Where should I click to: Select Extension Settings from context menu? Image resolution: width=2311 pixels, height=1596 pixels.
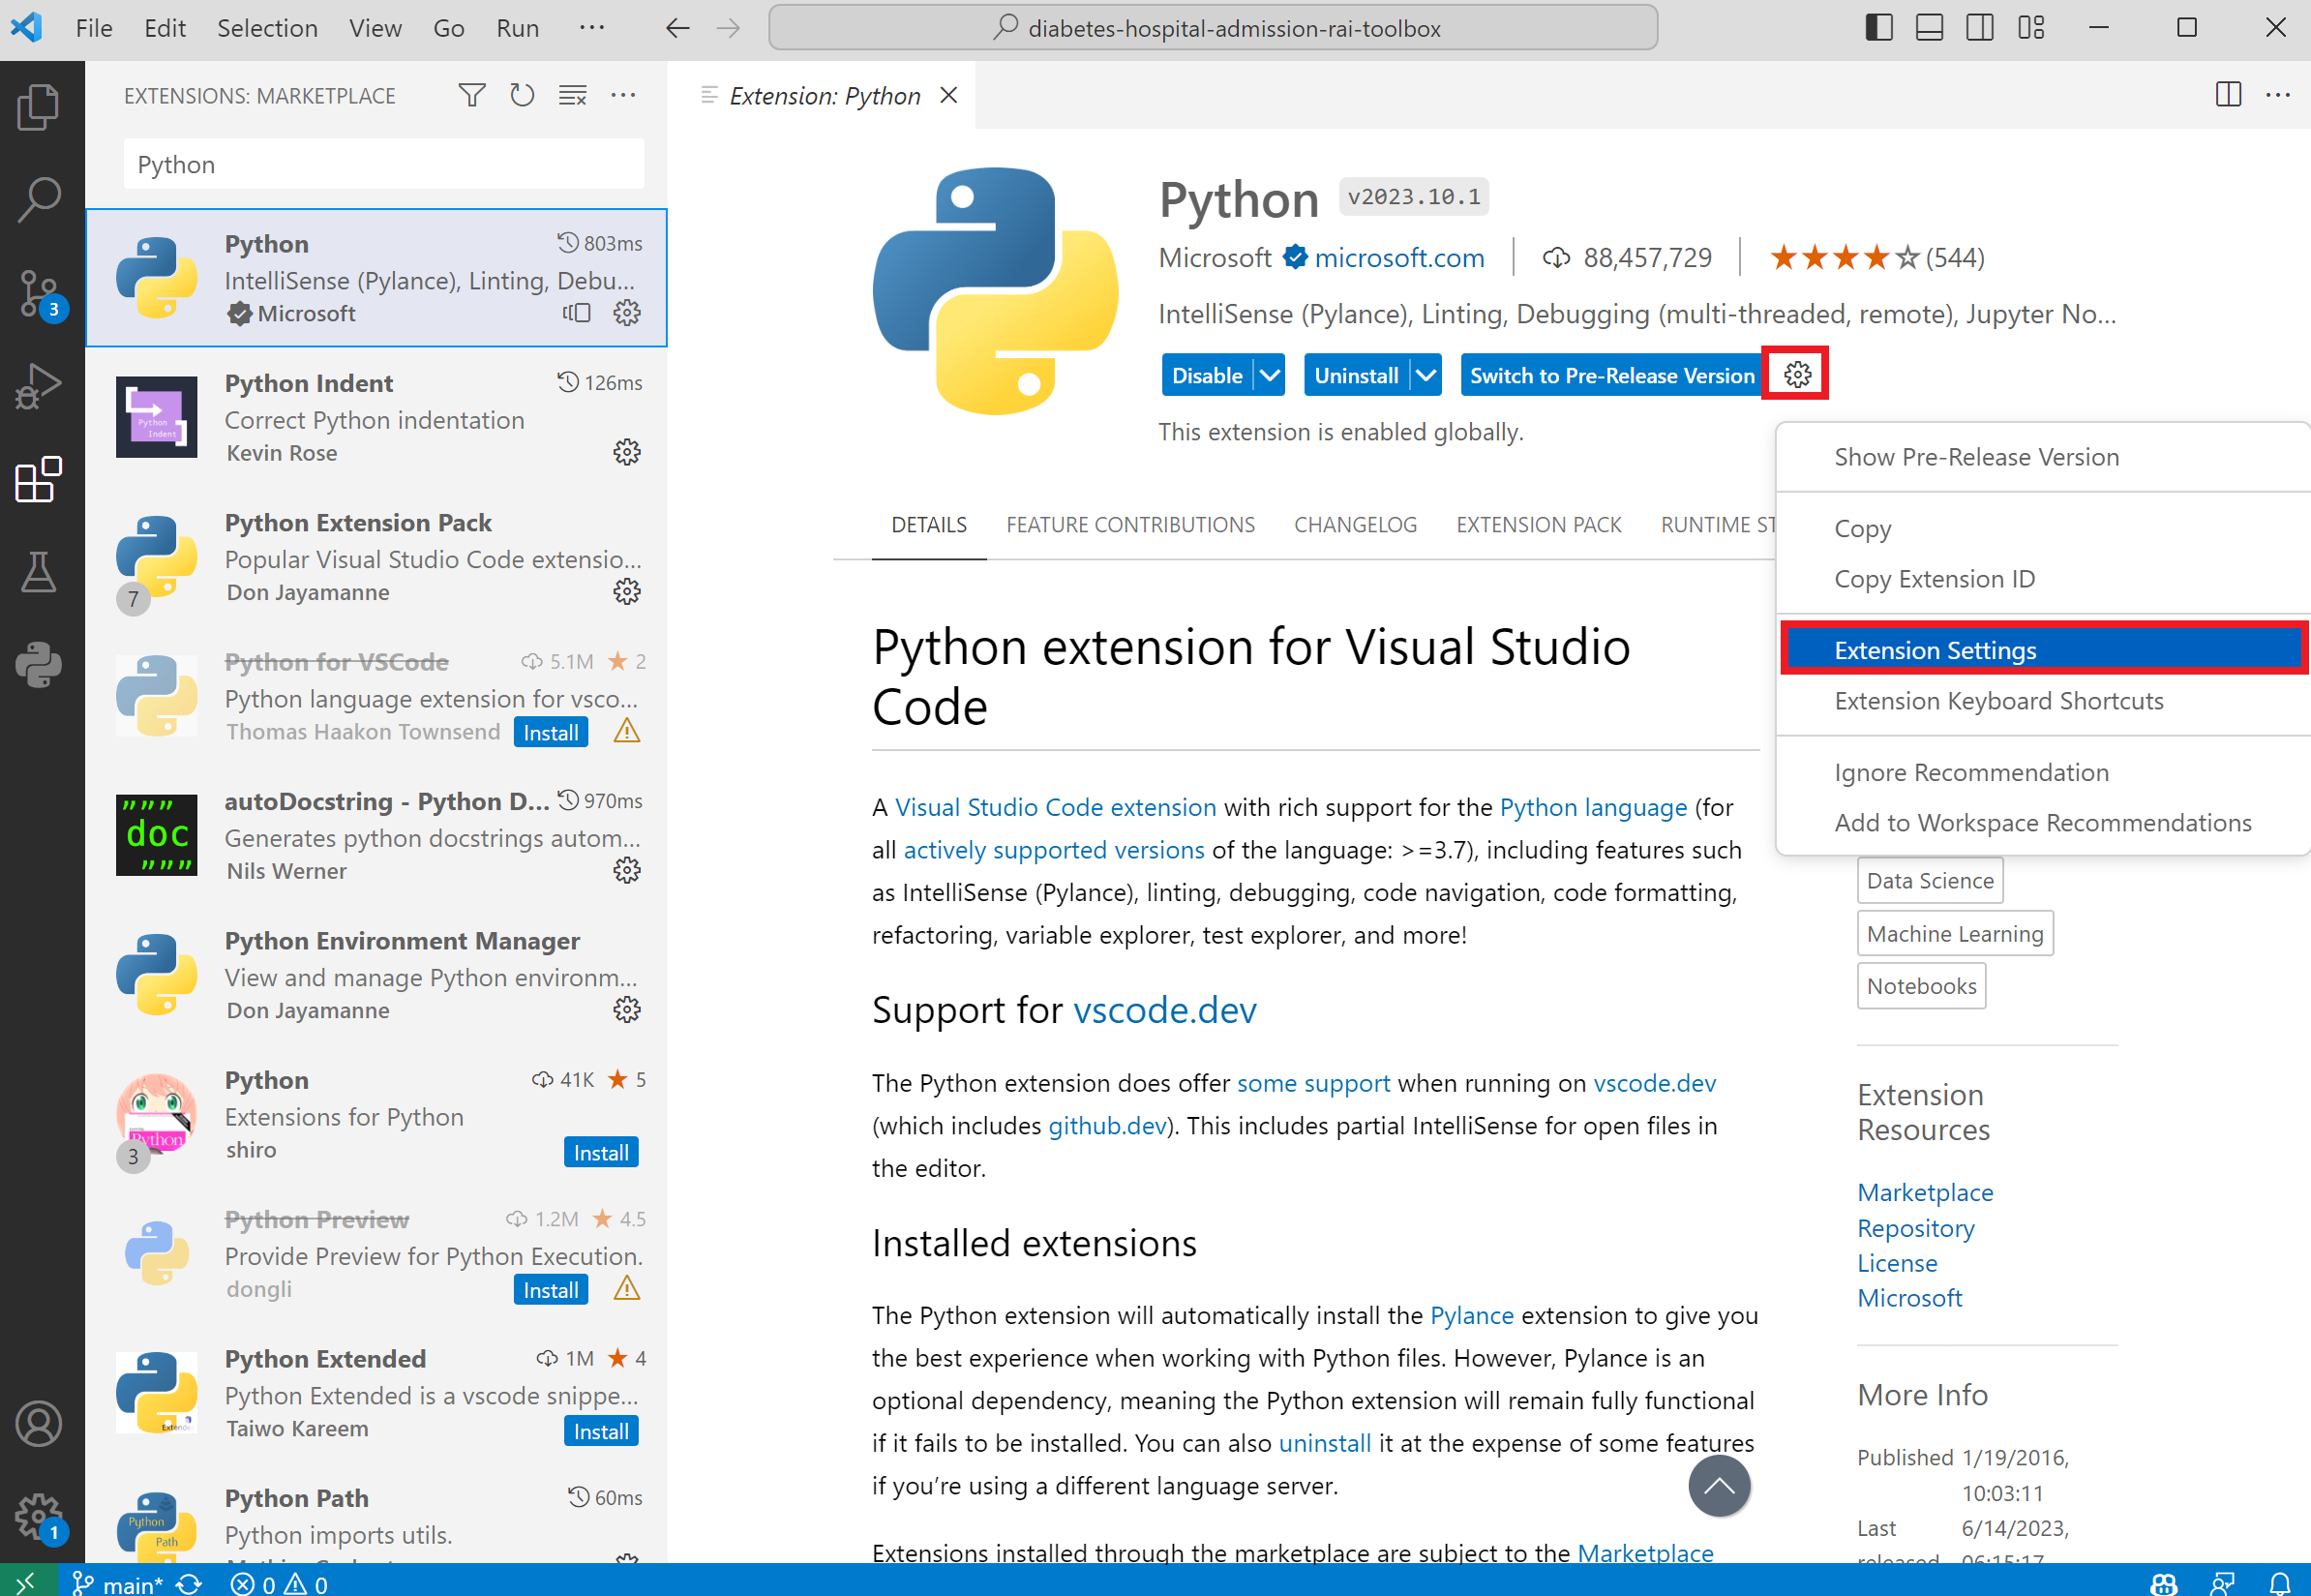pyautogui.click(x=1934, y=647)
